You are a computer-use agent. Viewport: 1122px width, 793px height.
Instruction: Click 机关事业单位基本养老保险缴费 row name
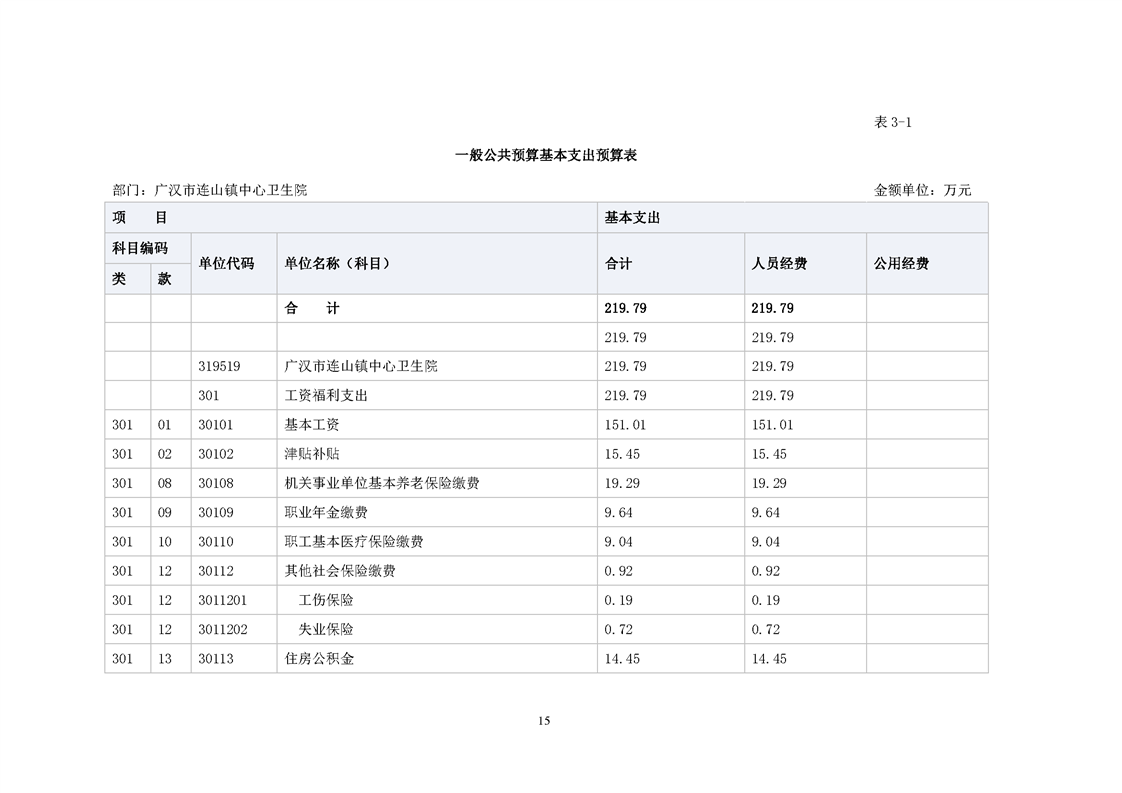click(382, 484)
